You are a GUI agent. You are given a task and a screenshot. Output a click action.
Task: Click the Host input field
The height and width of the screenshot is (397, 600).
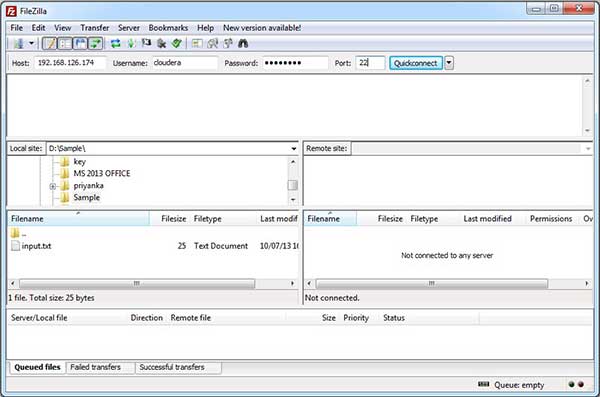70,63
